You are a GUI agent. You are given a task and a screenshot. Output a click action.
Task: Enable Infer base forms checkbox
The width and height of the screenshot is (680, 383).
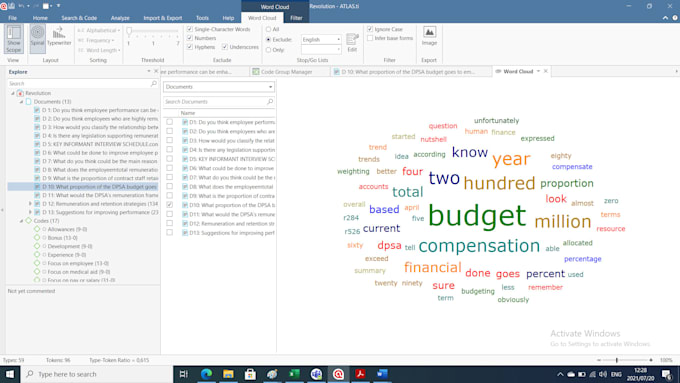[x=370, y=38]
